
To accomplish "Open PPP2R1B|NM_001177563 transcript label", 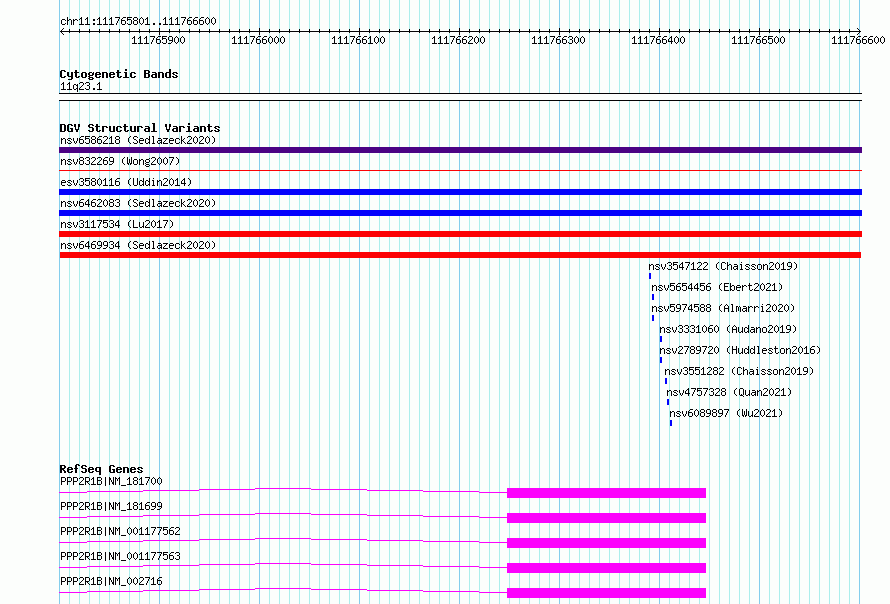I will click(120, 556).
